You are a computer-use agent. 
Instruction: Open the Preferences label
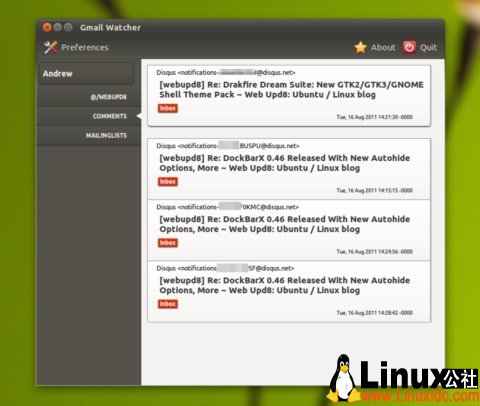(x=85, y=47)
